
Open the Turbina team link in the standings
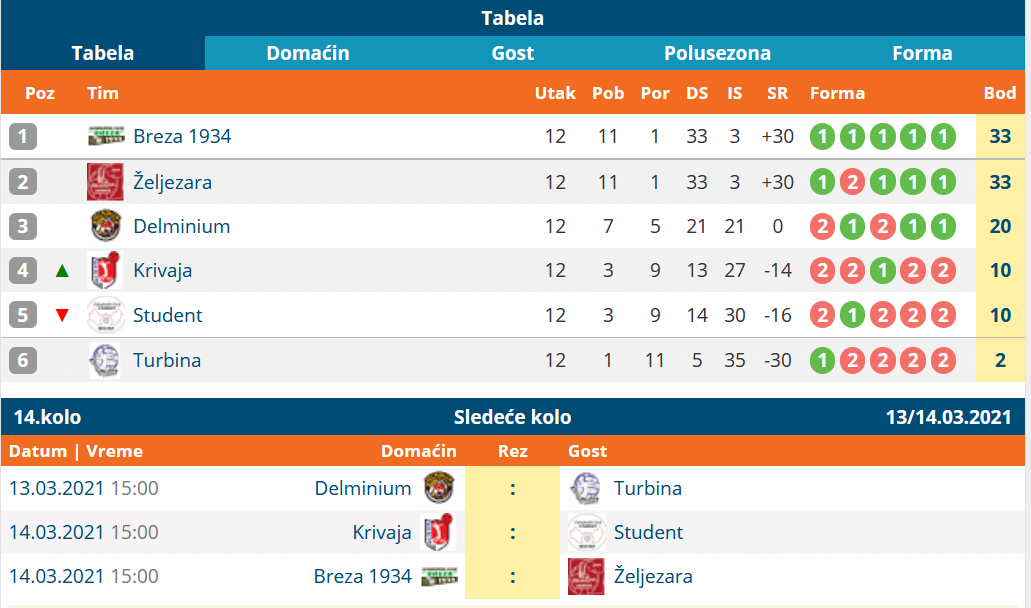point(167,360)
